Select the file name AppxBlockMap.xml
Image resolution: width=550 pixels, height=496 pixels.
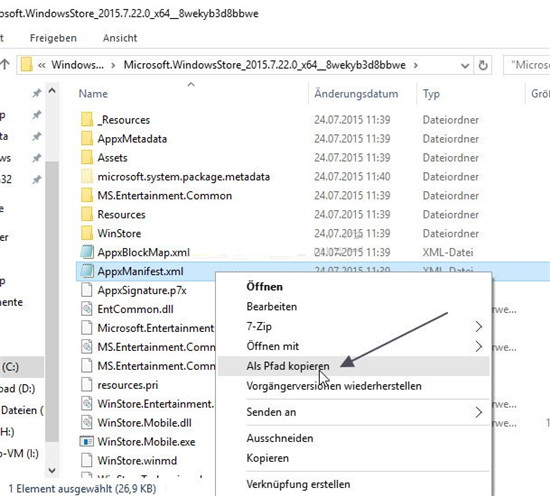pyautogui.click(x=143, y=252)
